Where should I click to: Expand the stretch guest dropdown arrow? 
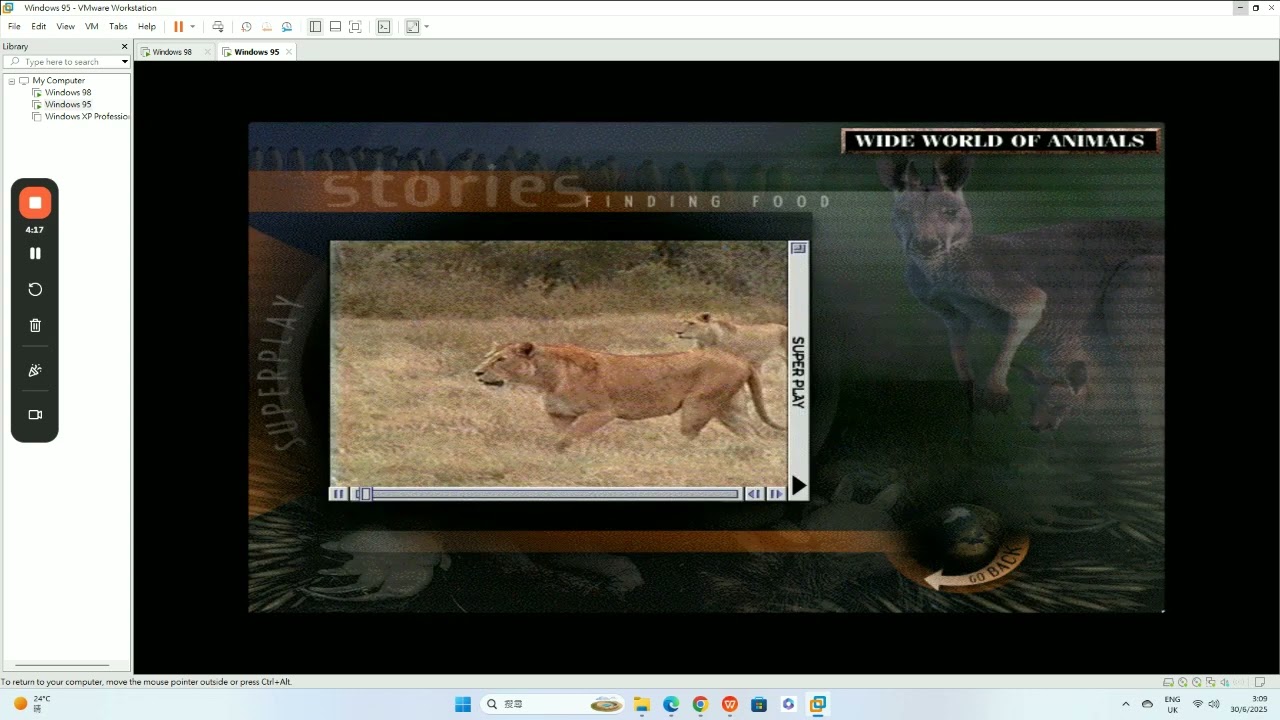click(427, 27)
